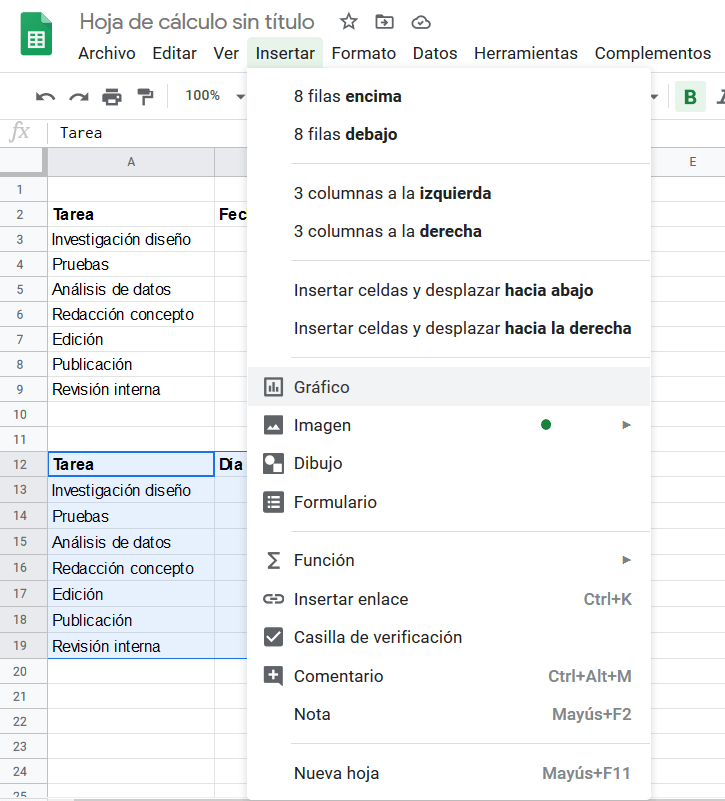Viewport: 725px width, 801px height.
Task: Click the Día header cell in row 12
Action: (231, 464)
